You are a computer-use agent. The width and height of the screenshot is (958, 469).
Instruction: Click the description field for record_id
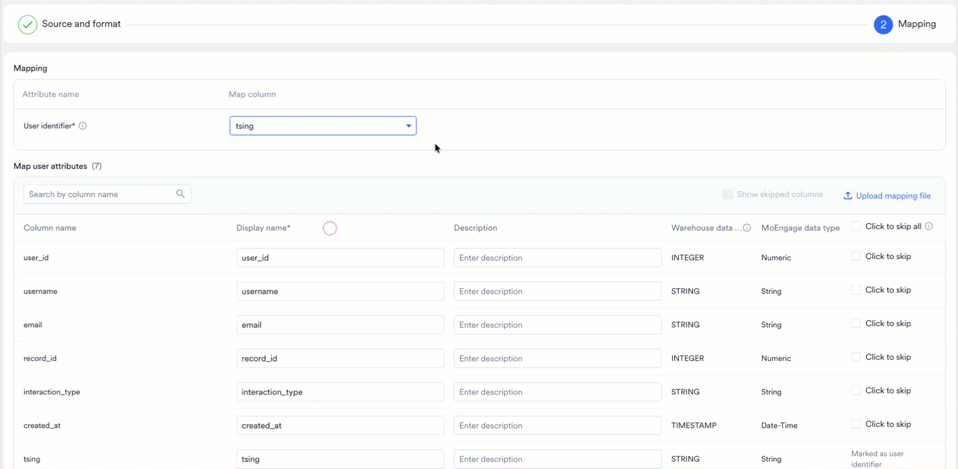click(557, 358)
